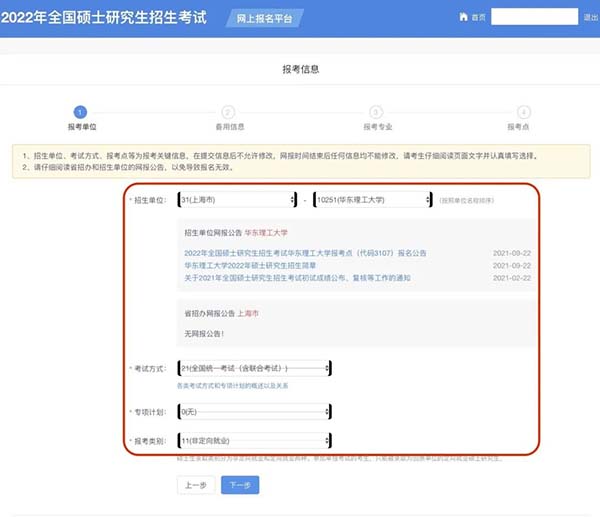Select step 2 备用信息 circle
Viewport: 600px width, 517px height.
click(x=228, y=112)
